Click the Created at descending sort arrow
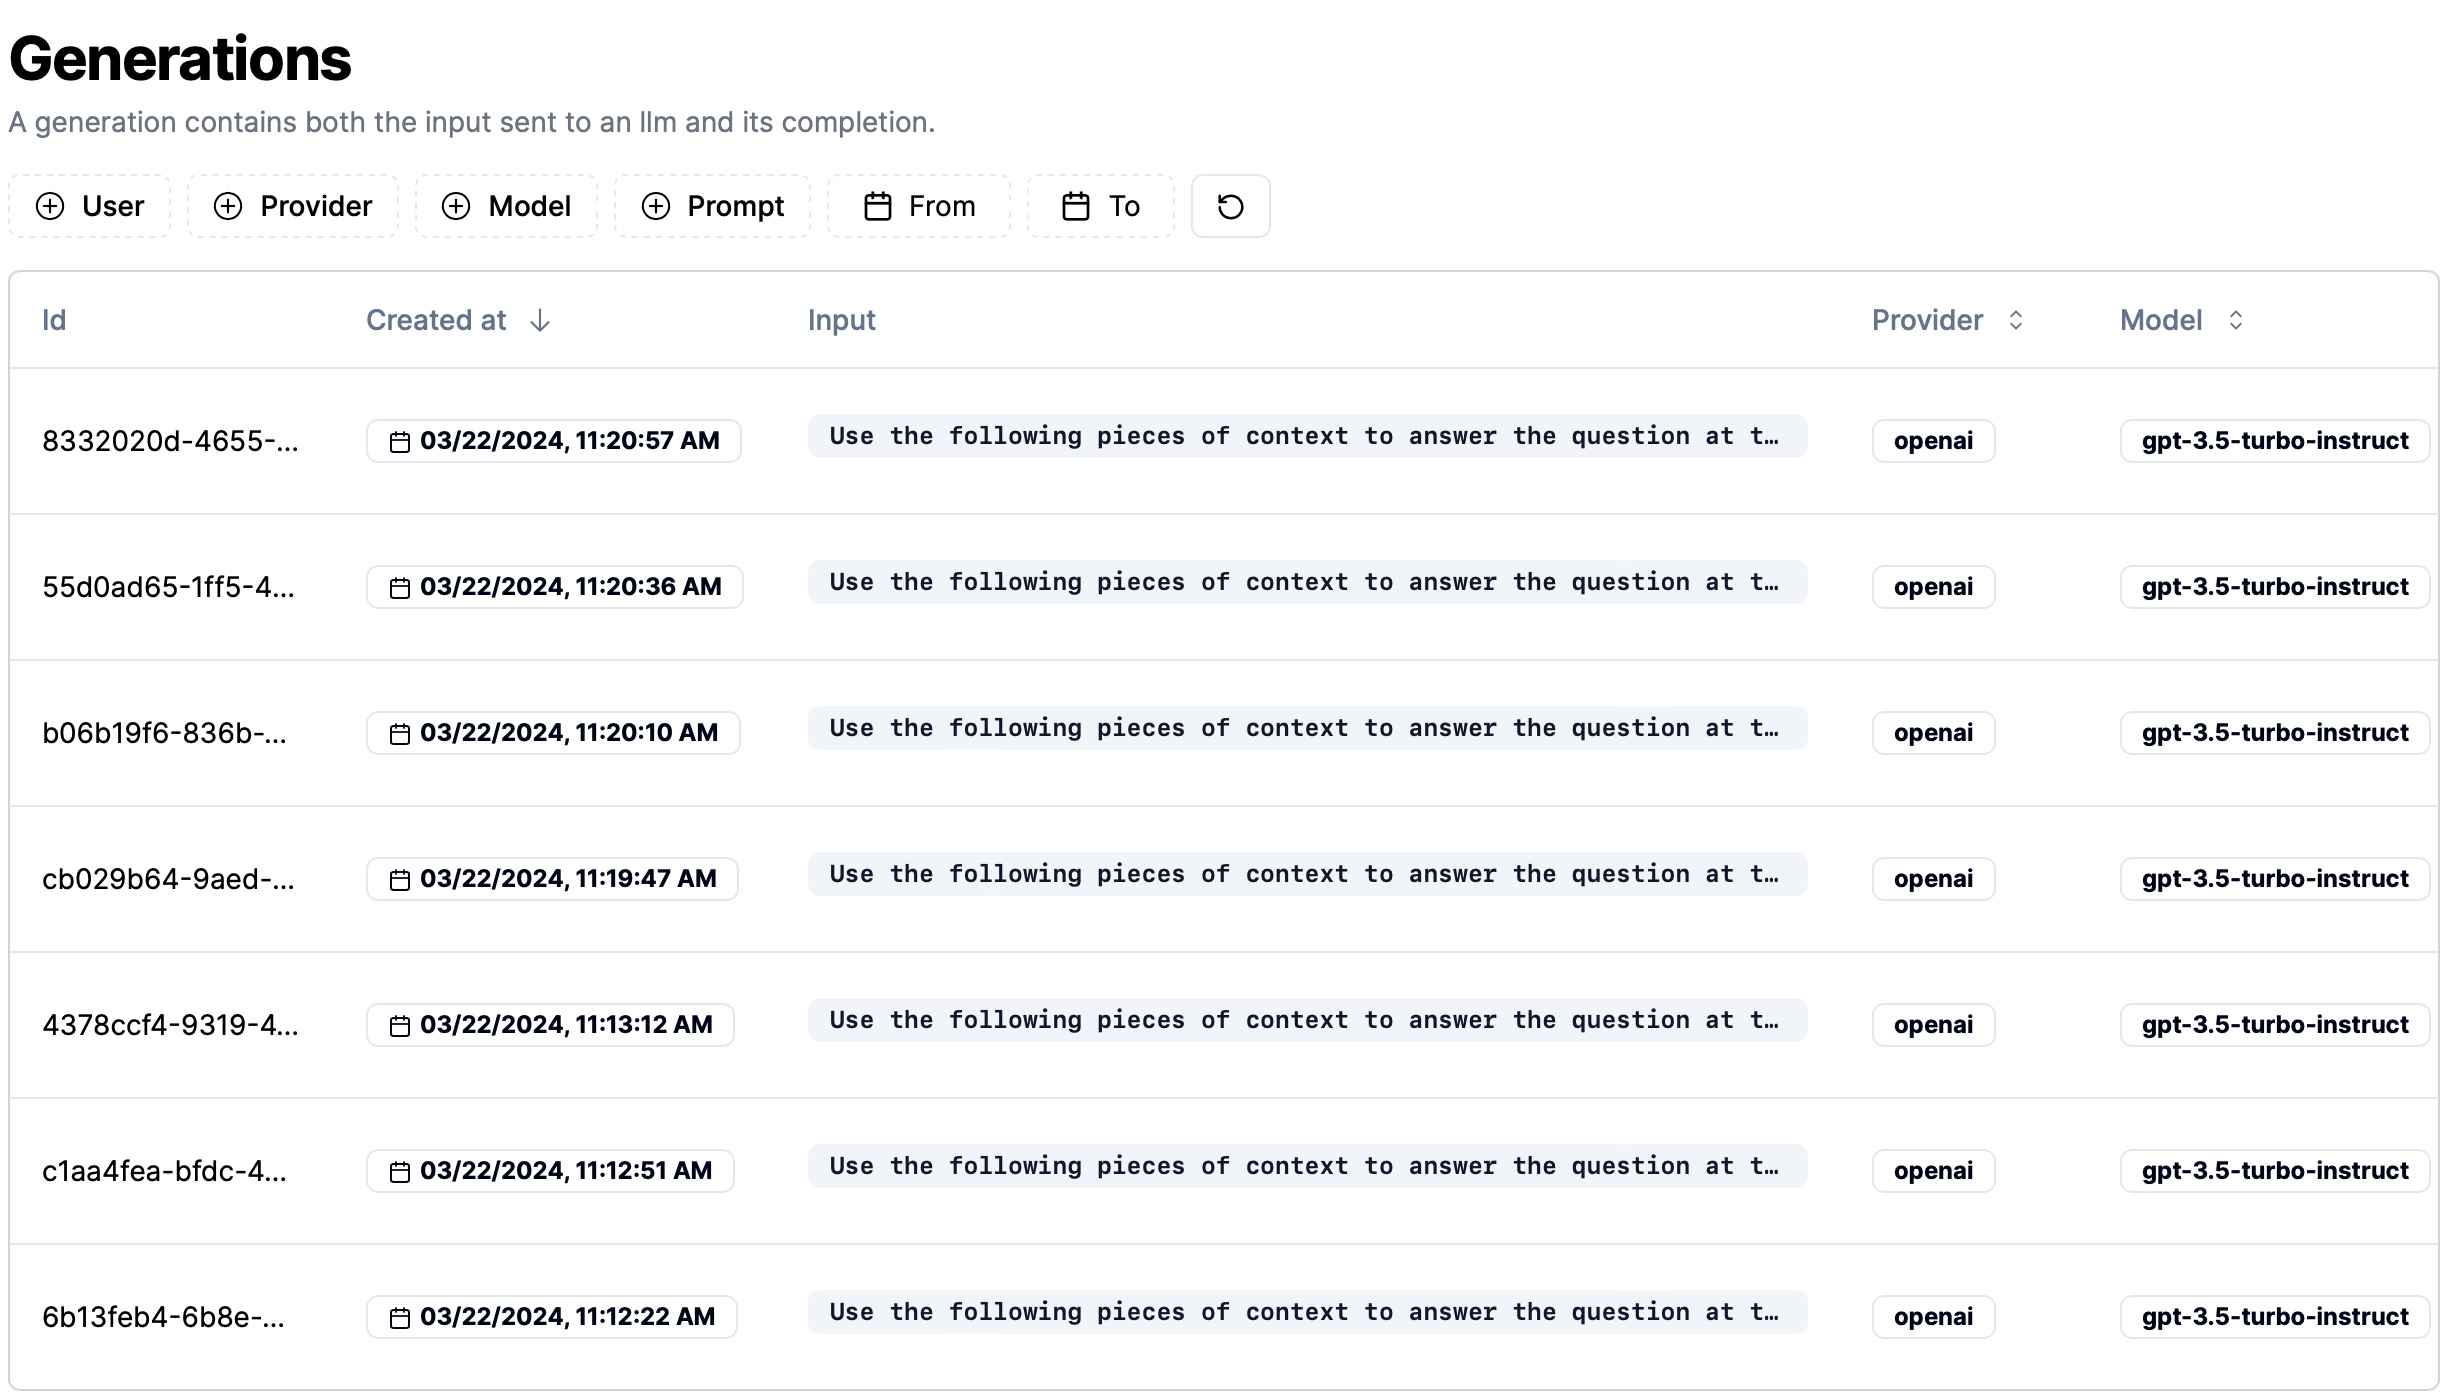Viewport: 2444px width, 1394px height. [540, 320]
